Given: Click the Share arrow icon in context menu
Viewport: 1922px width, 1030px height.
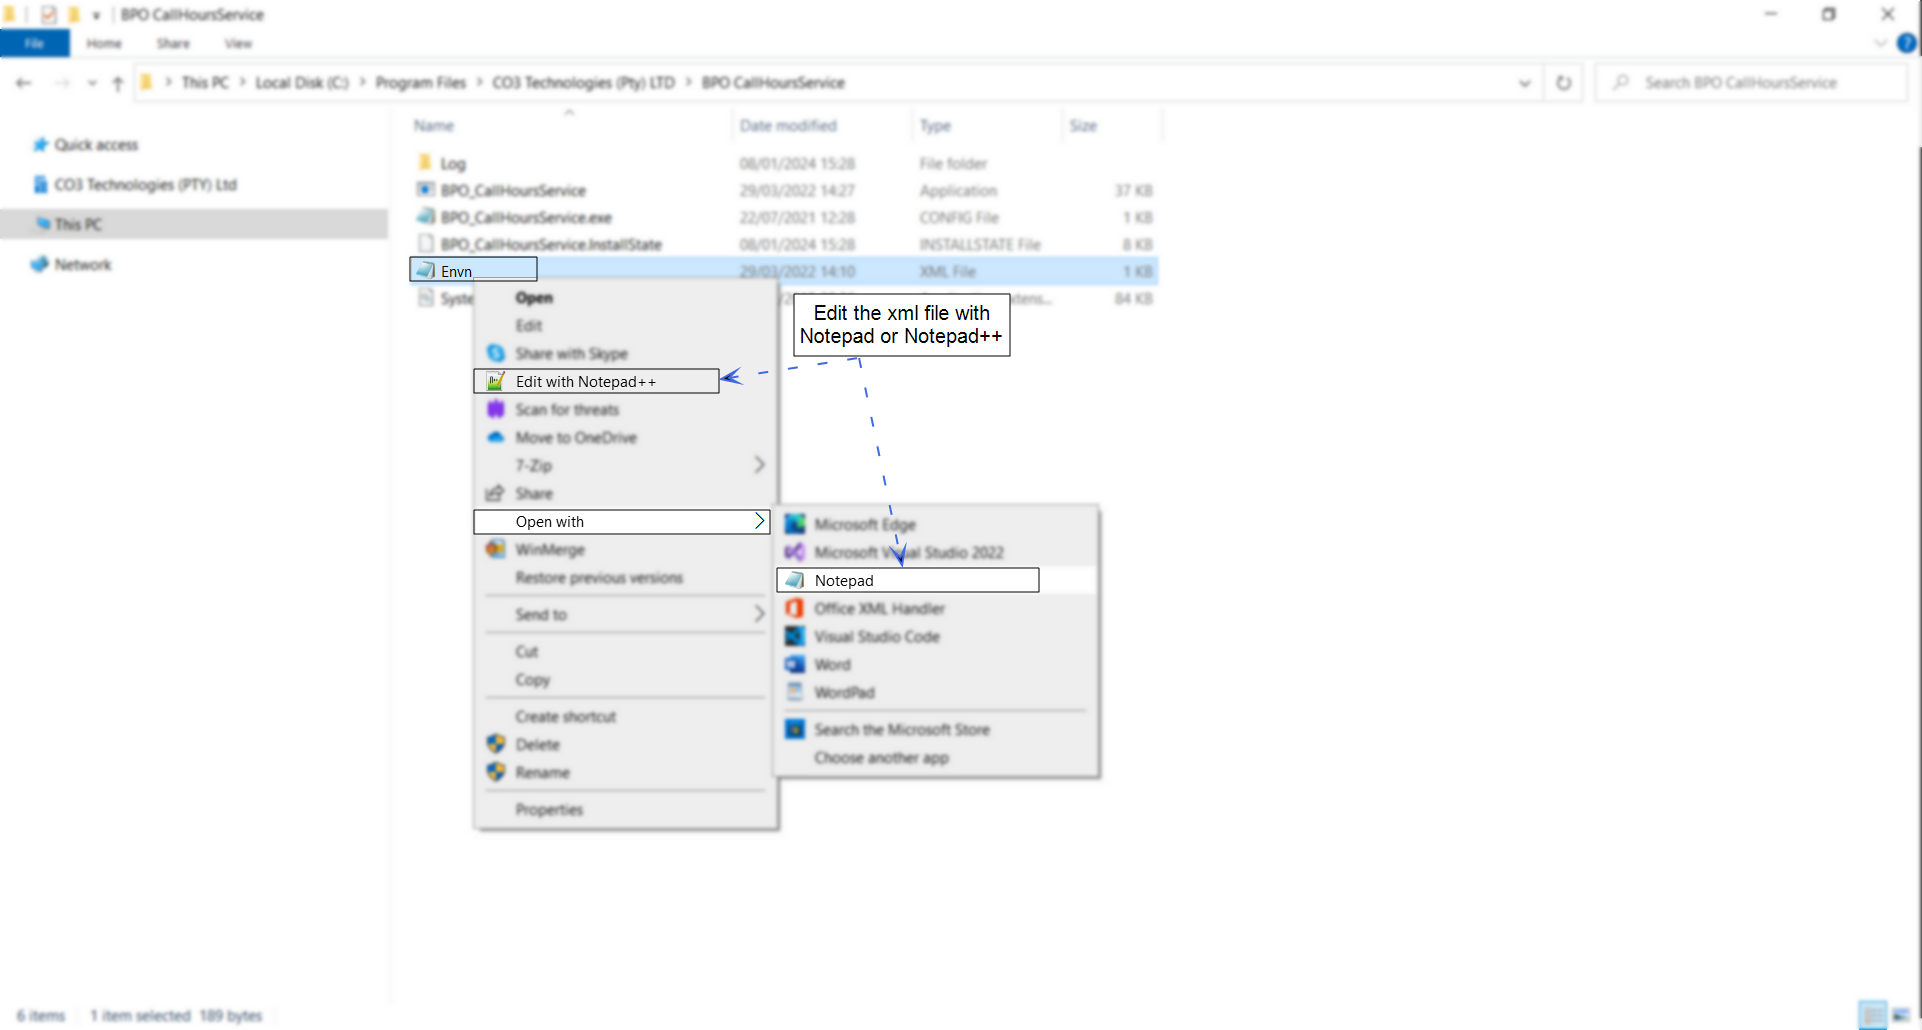Looking at the screenshot, I should (494, 493).
